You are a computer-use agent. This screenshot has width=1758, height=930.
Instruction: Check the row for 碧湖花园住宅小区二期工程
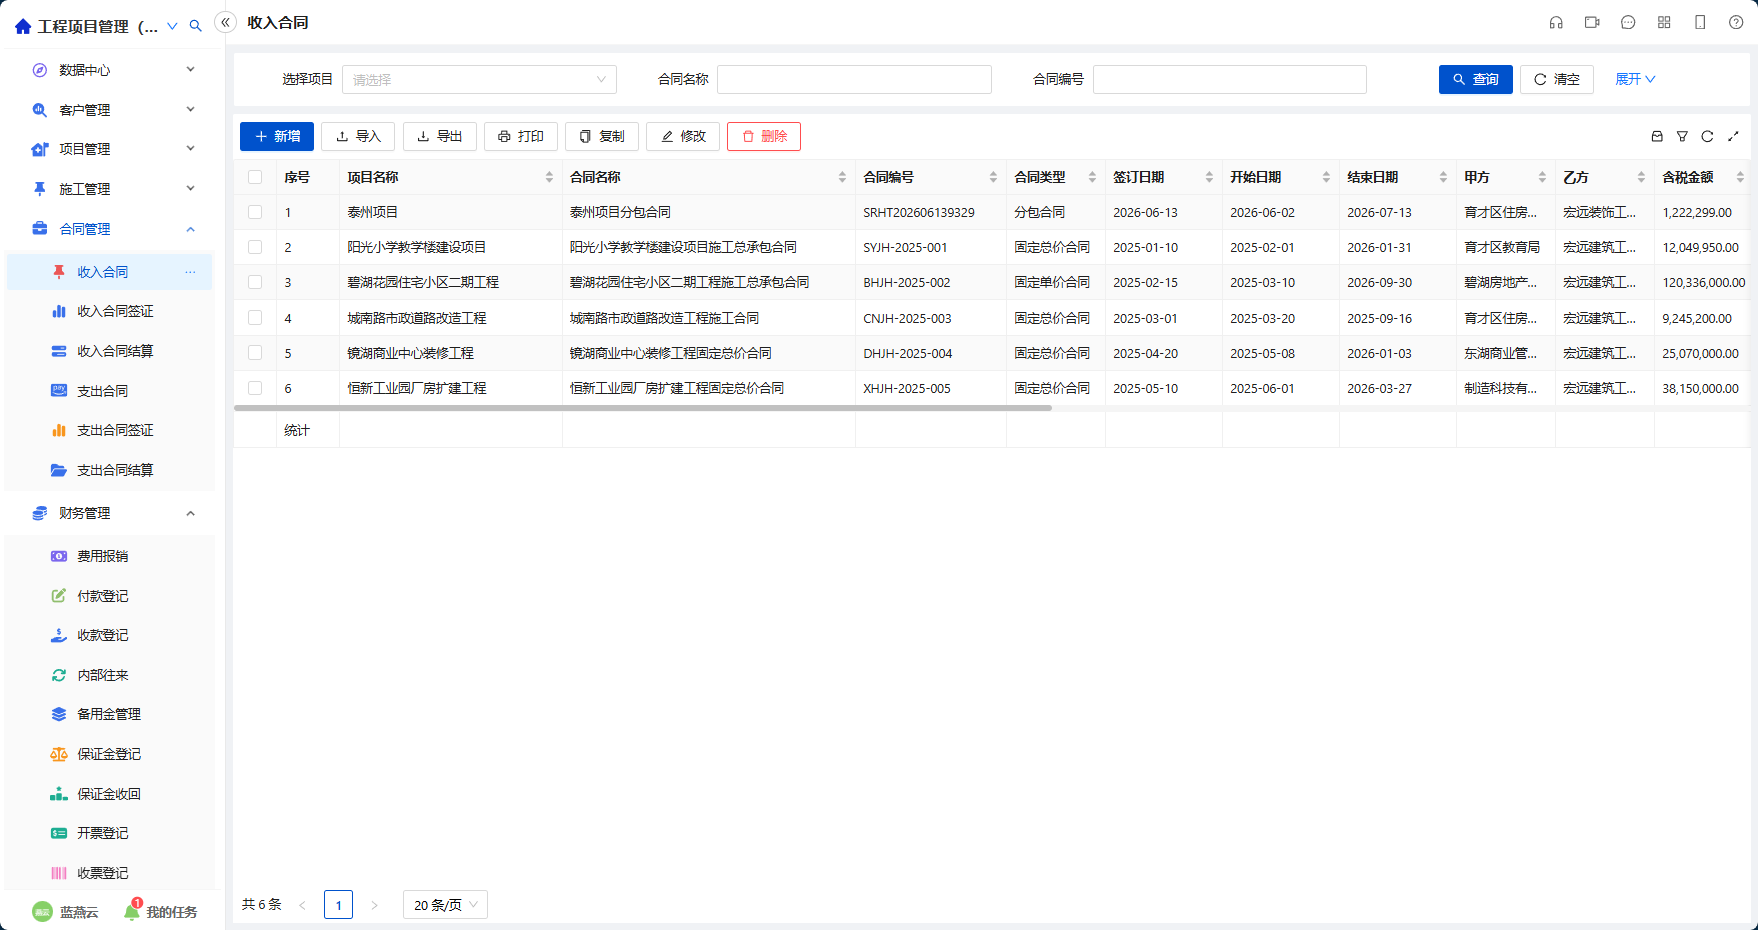pos(255,282)
